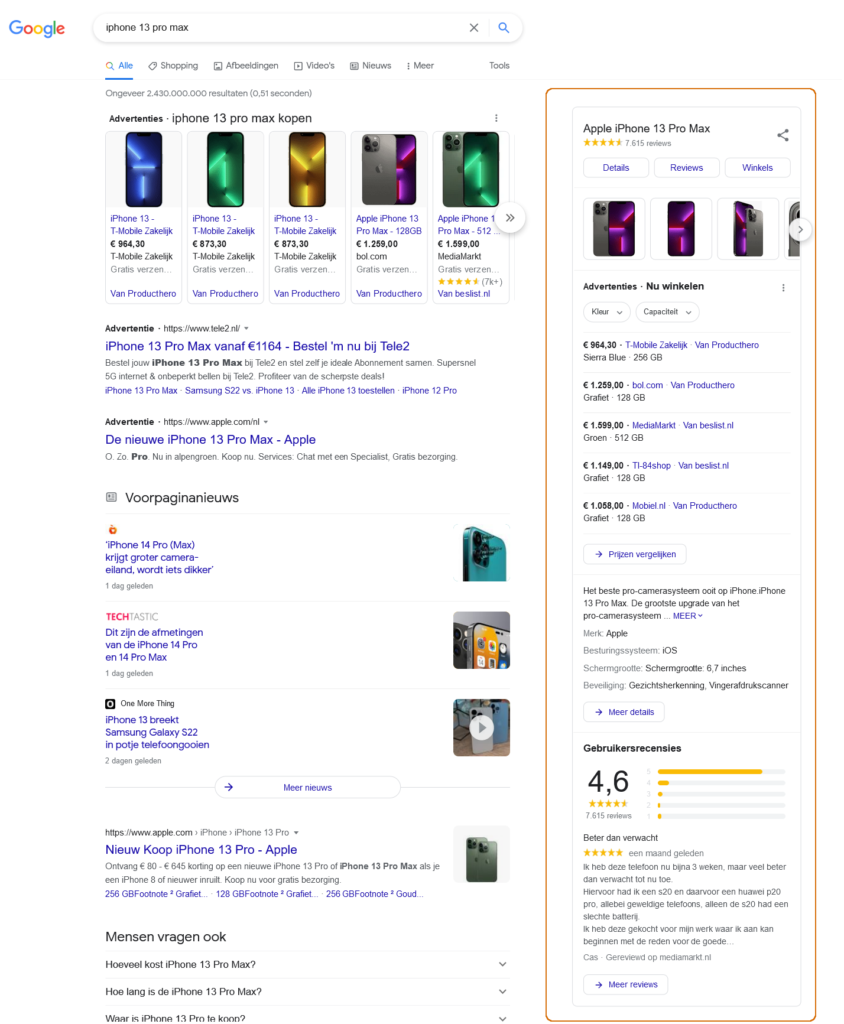This screenshot has width=844, height=1024.
Task: Open the Capaciteit filter dropdown
Action: (x=667, y=312)
